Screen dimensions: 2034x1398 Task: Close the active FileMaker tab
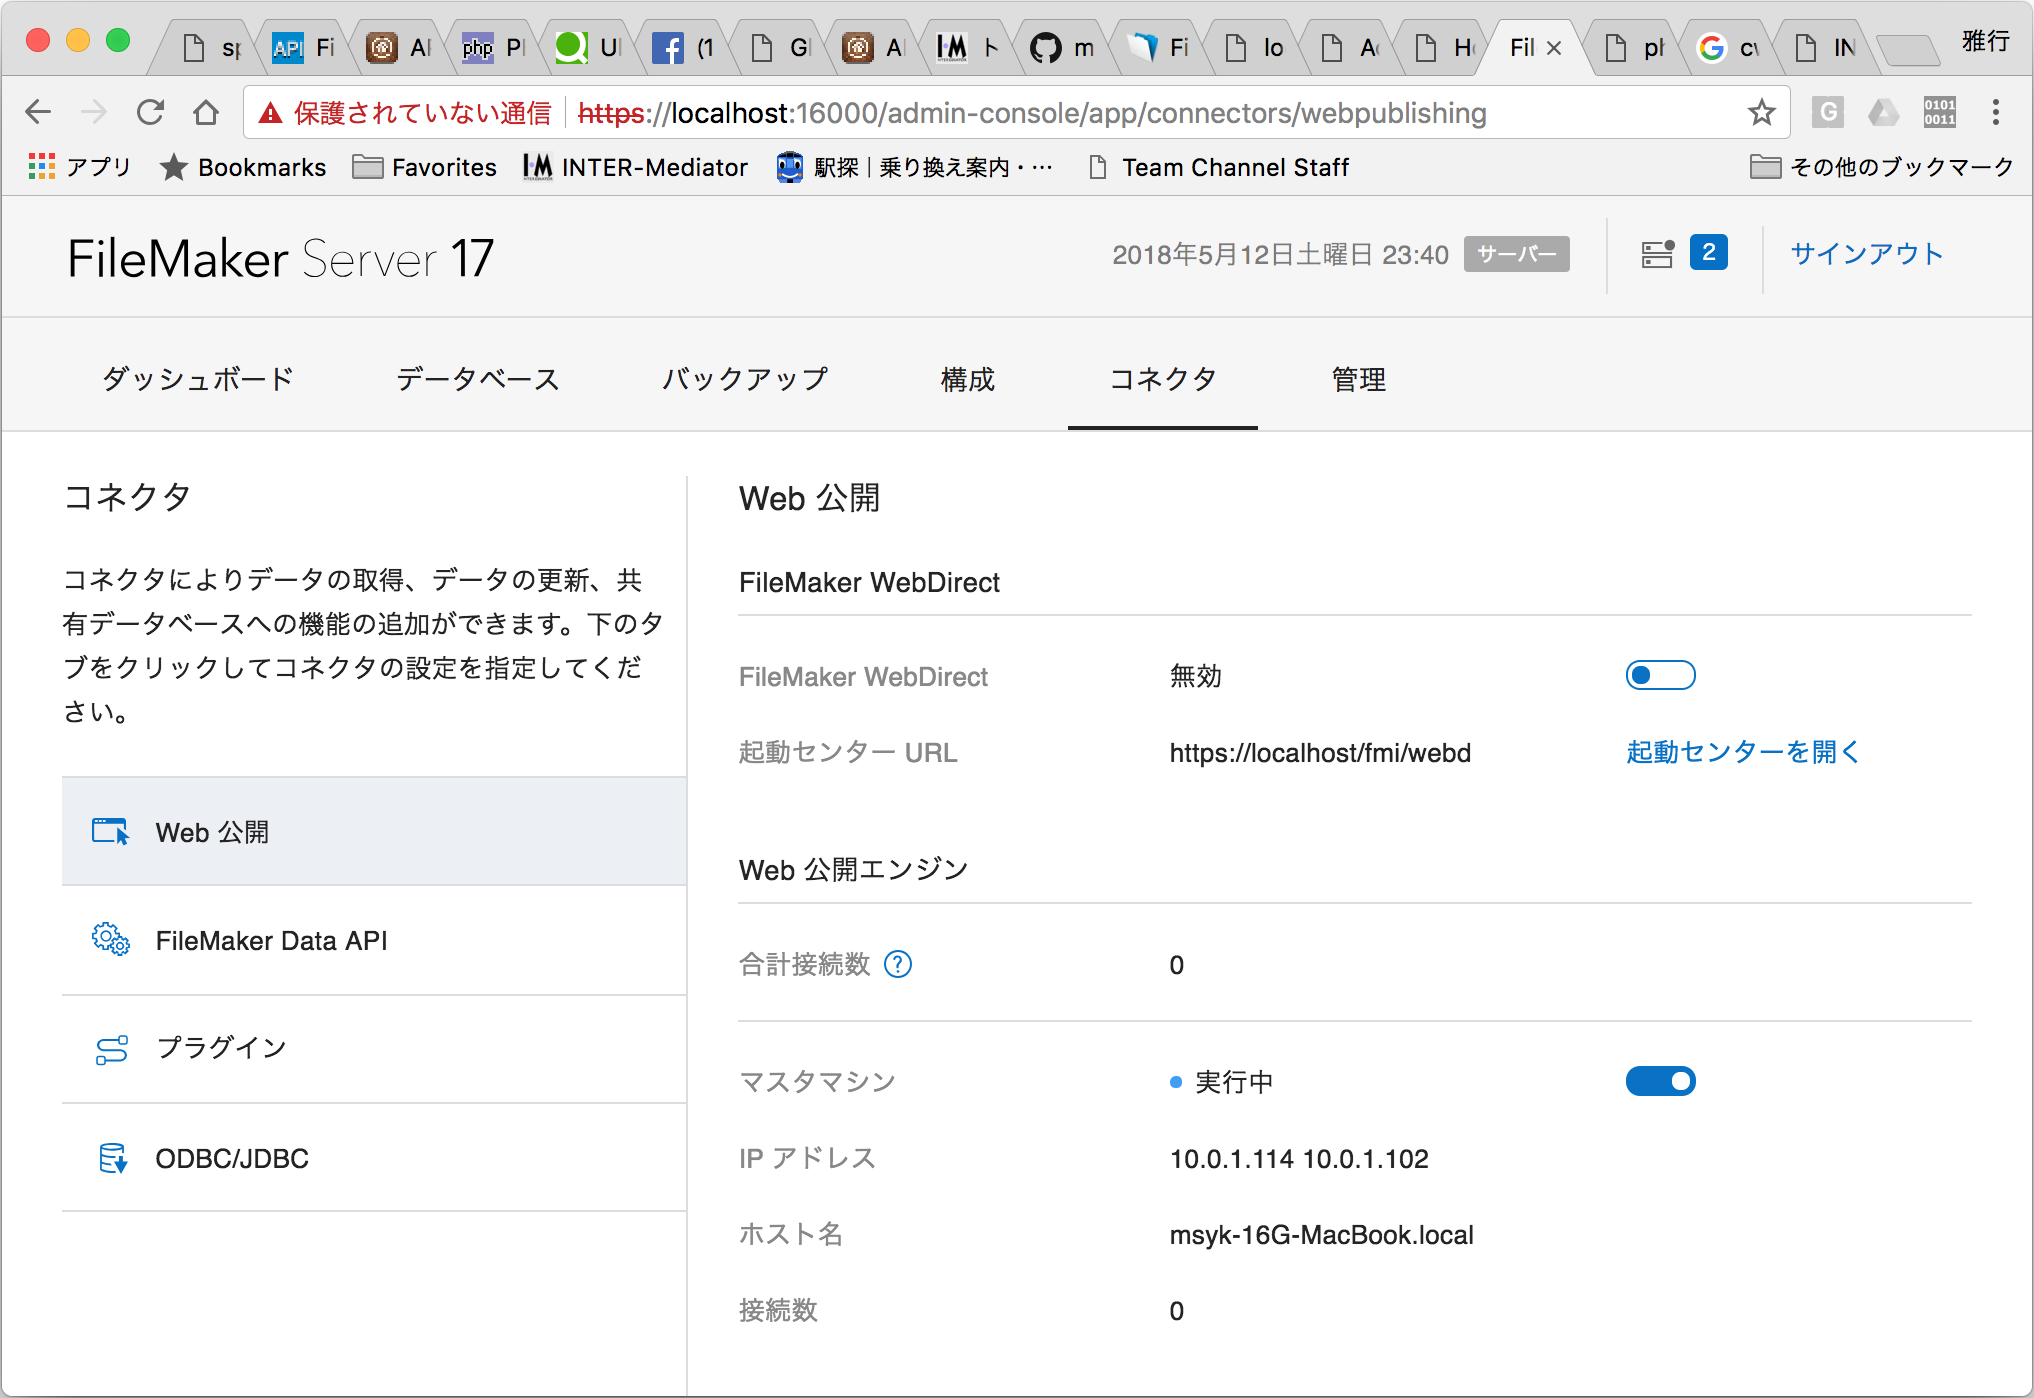click(x=1554, y=48)
